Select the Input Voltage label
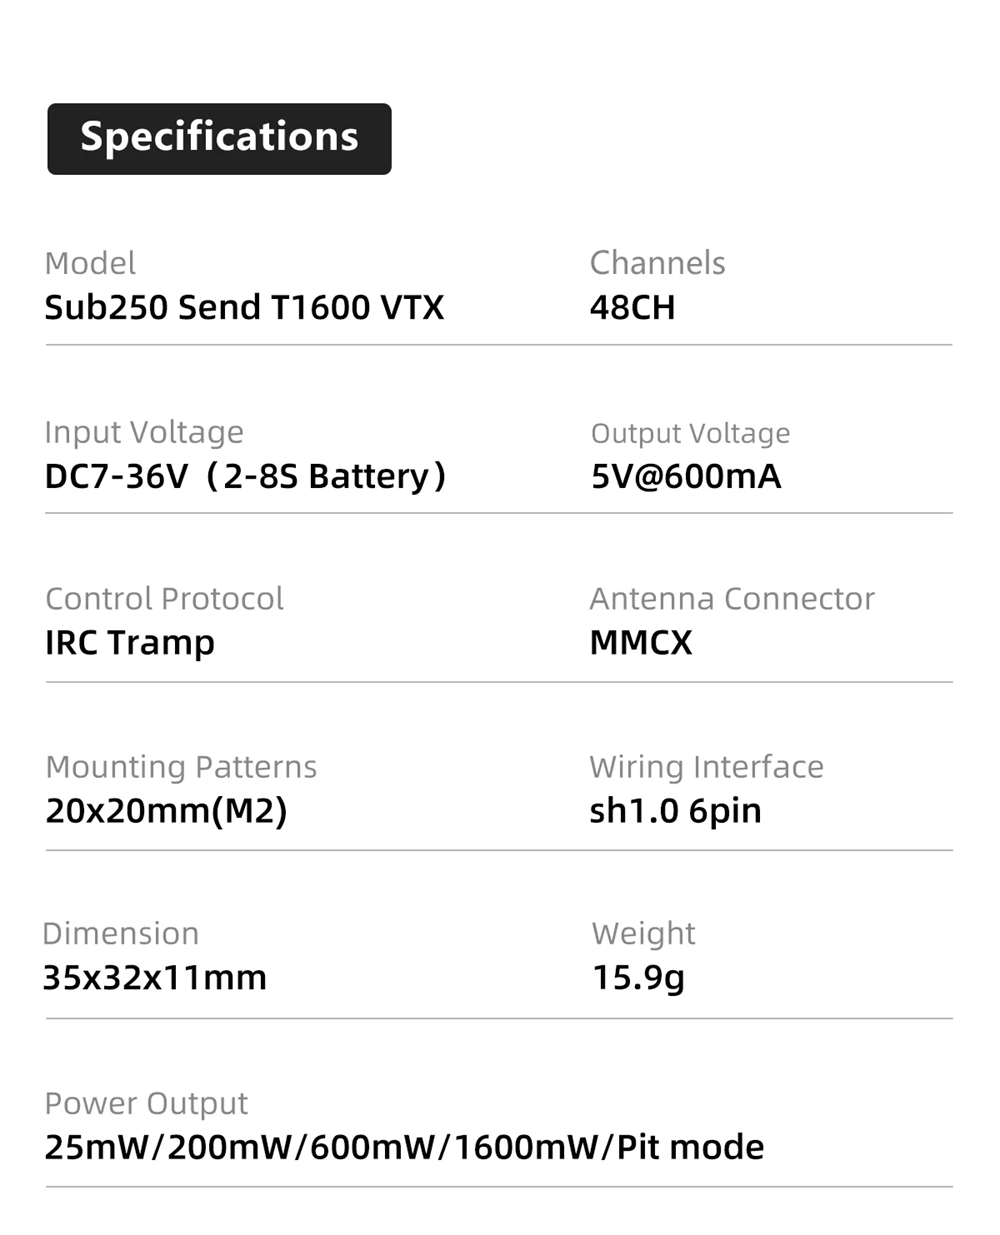The height and width of the screenshot is (1235, 1000). (144, 432)
